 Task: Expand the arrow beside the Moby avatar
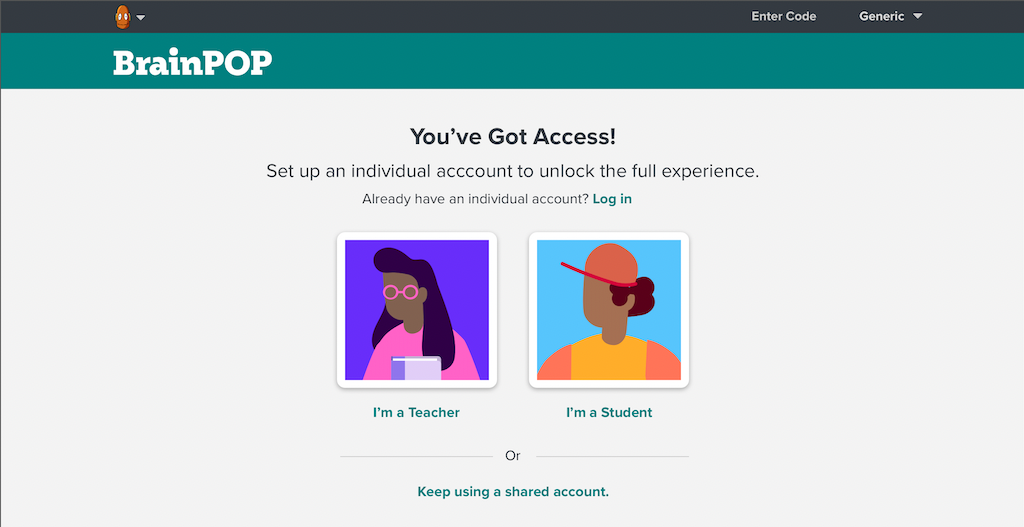(140, 18)
